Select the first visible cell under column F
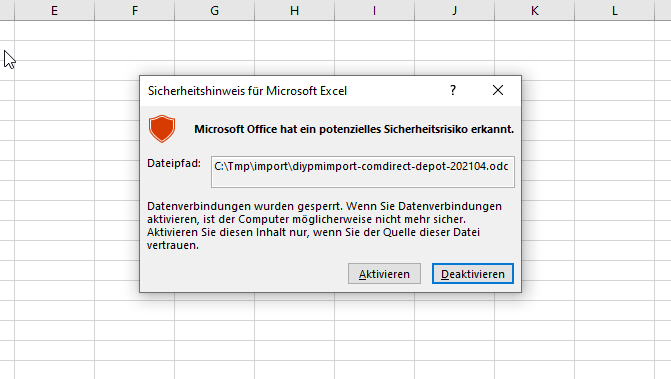This screenshot has height=379, width=671. (134, 30)
